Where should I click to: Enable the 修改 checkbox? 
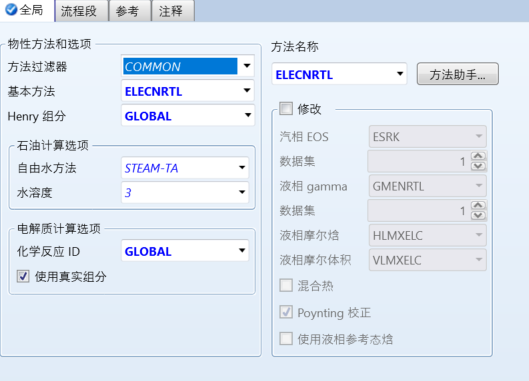[286, 109]
